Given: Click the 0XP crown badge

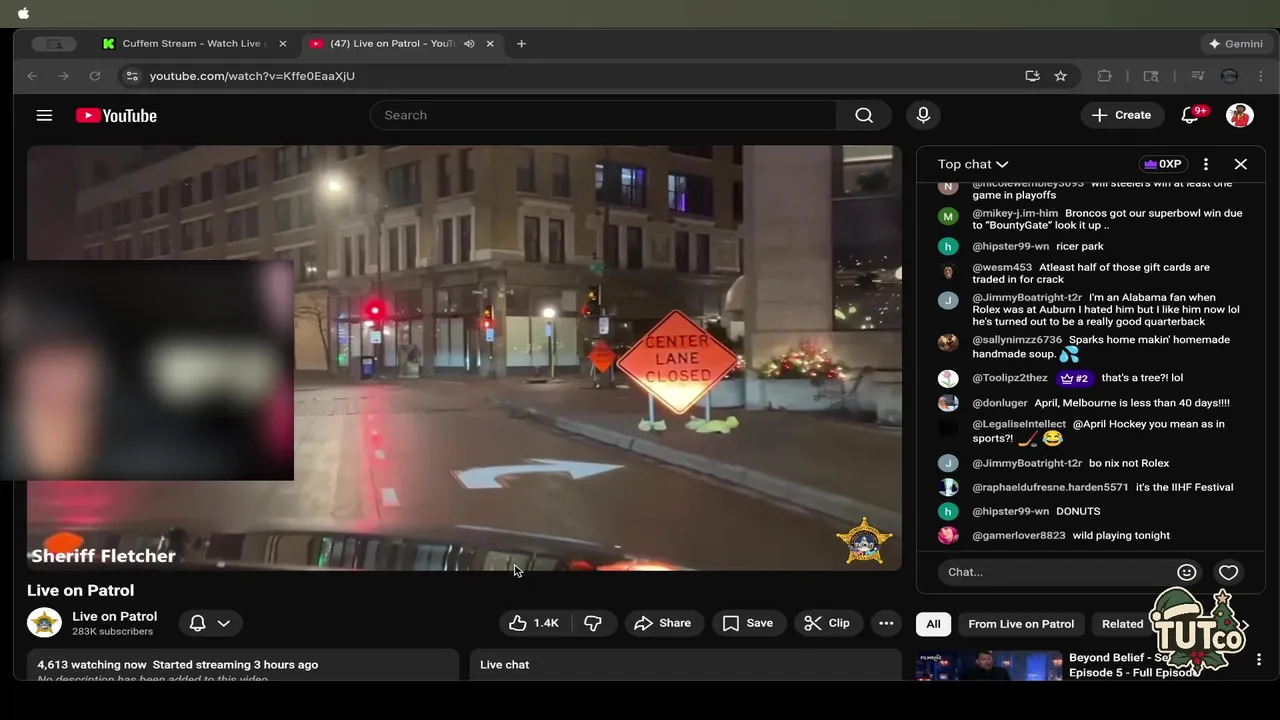Looking at the screenshot, I should click(x=1163, y=164).
